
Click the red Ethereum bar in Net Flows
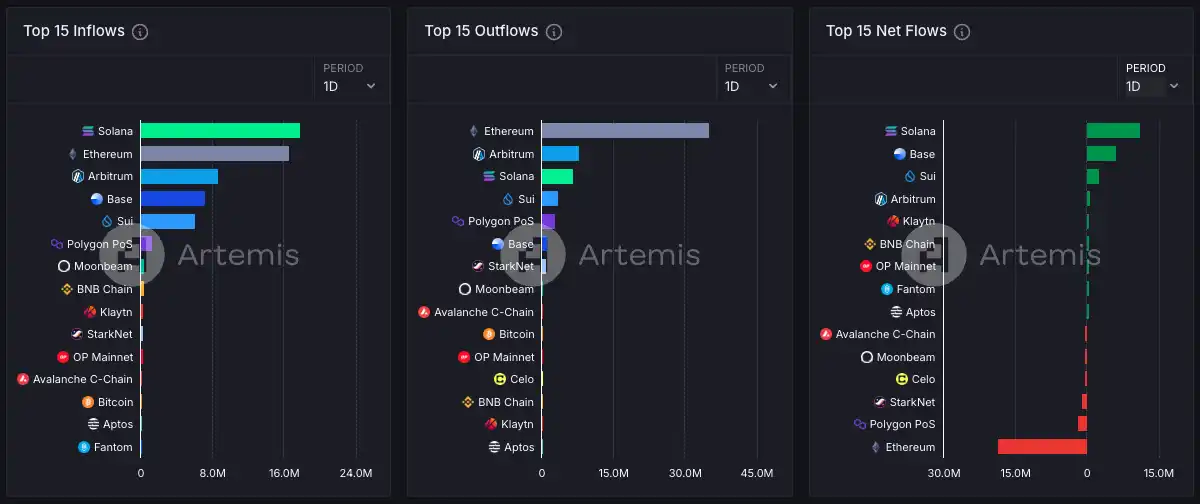pyautogui.click(x=1042, y=447)
